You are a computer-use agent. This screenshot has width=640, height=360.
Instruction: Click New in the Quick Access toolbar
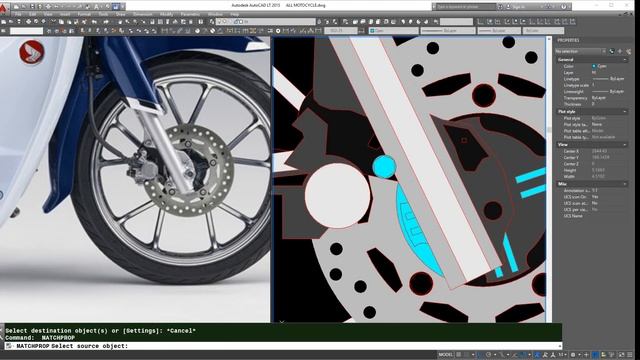click(x=16, y=7)
